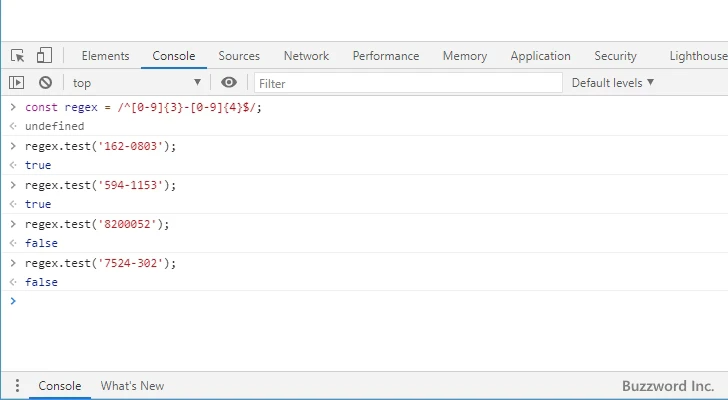Click the eye icon for live expression
Screen dimensions: 728x400
coord(229,83)
